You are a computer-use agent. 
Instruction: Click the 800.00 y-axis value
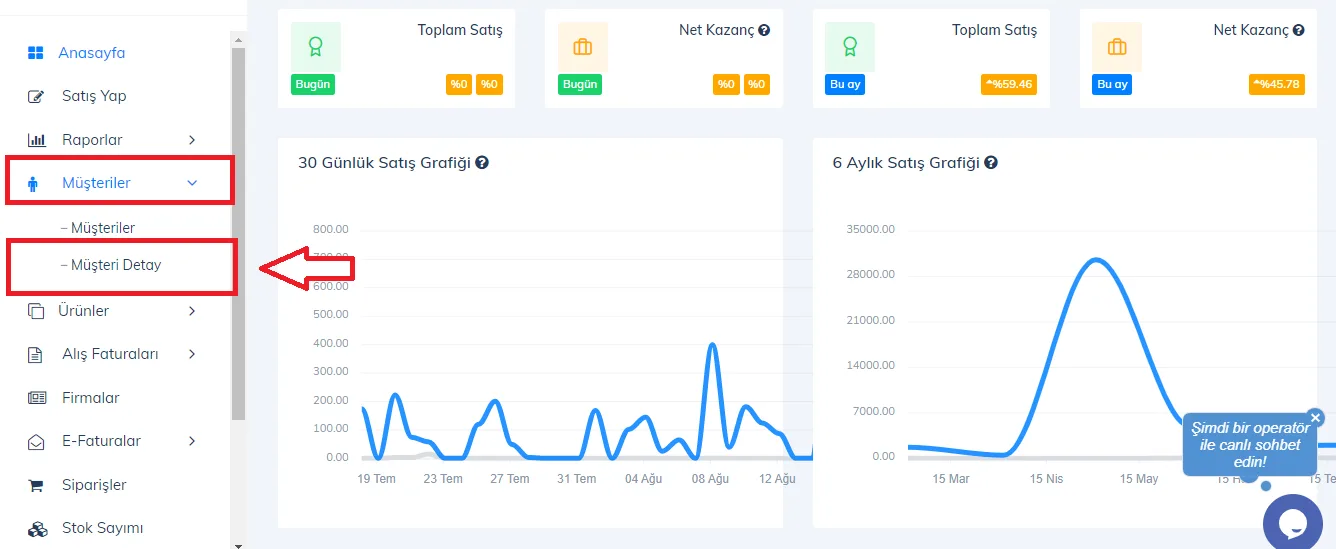click(x=330, y=229)
